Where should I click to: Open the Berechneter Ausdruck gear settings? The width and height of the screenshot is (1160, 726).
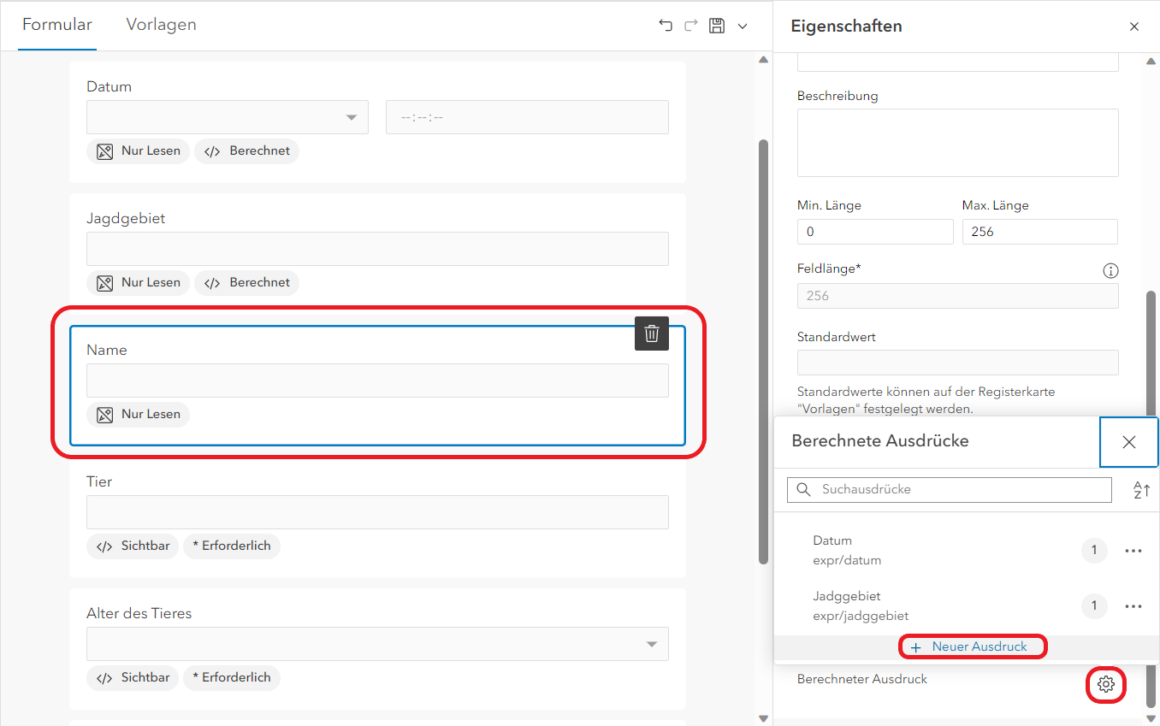[x=1106, y=684]
